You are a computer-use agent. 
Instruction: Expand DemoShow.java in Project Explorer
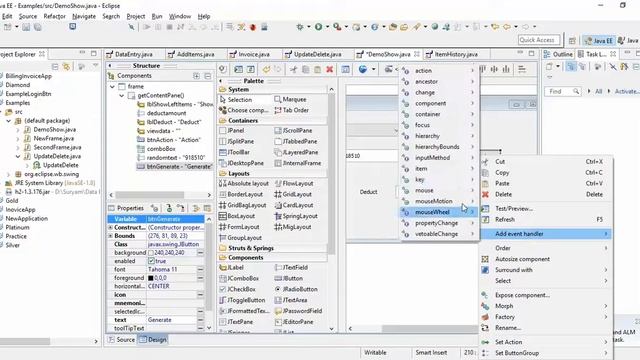(x=18, y=130)
